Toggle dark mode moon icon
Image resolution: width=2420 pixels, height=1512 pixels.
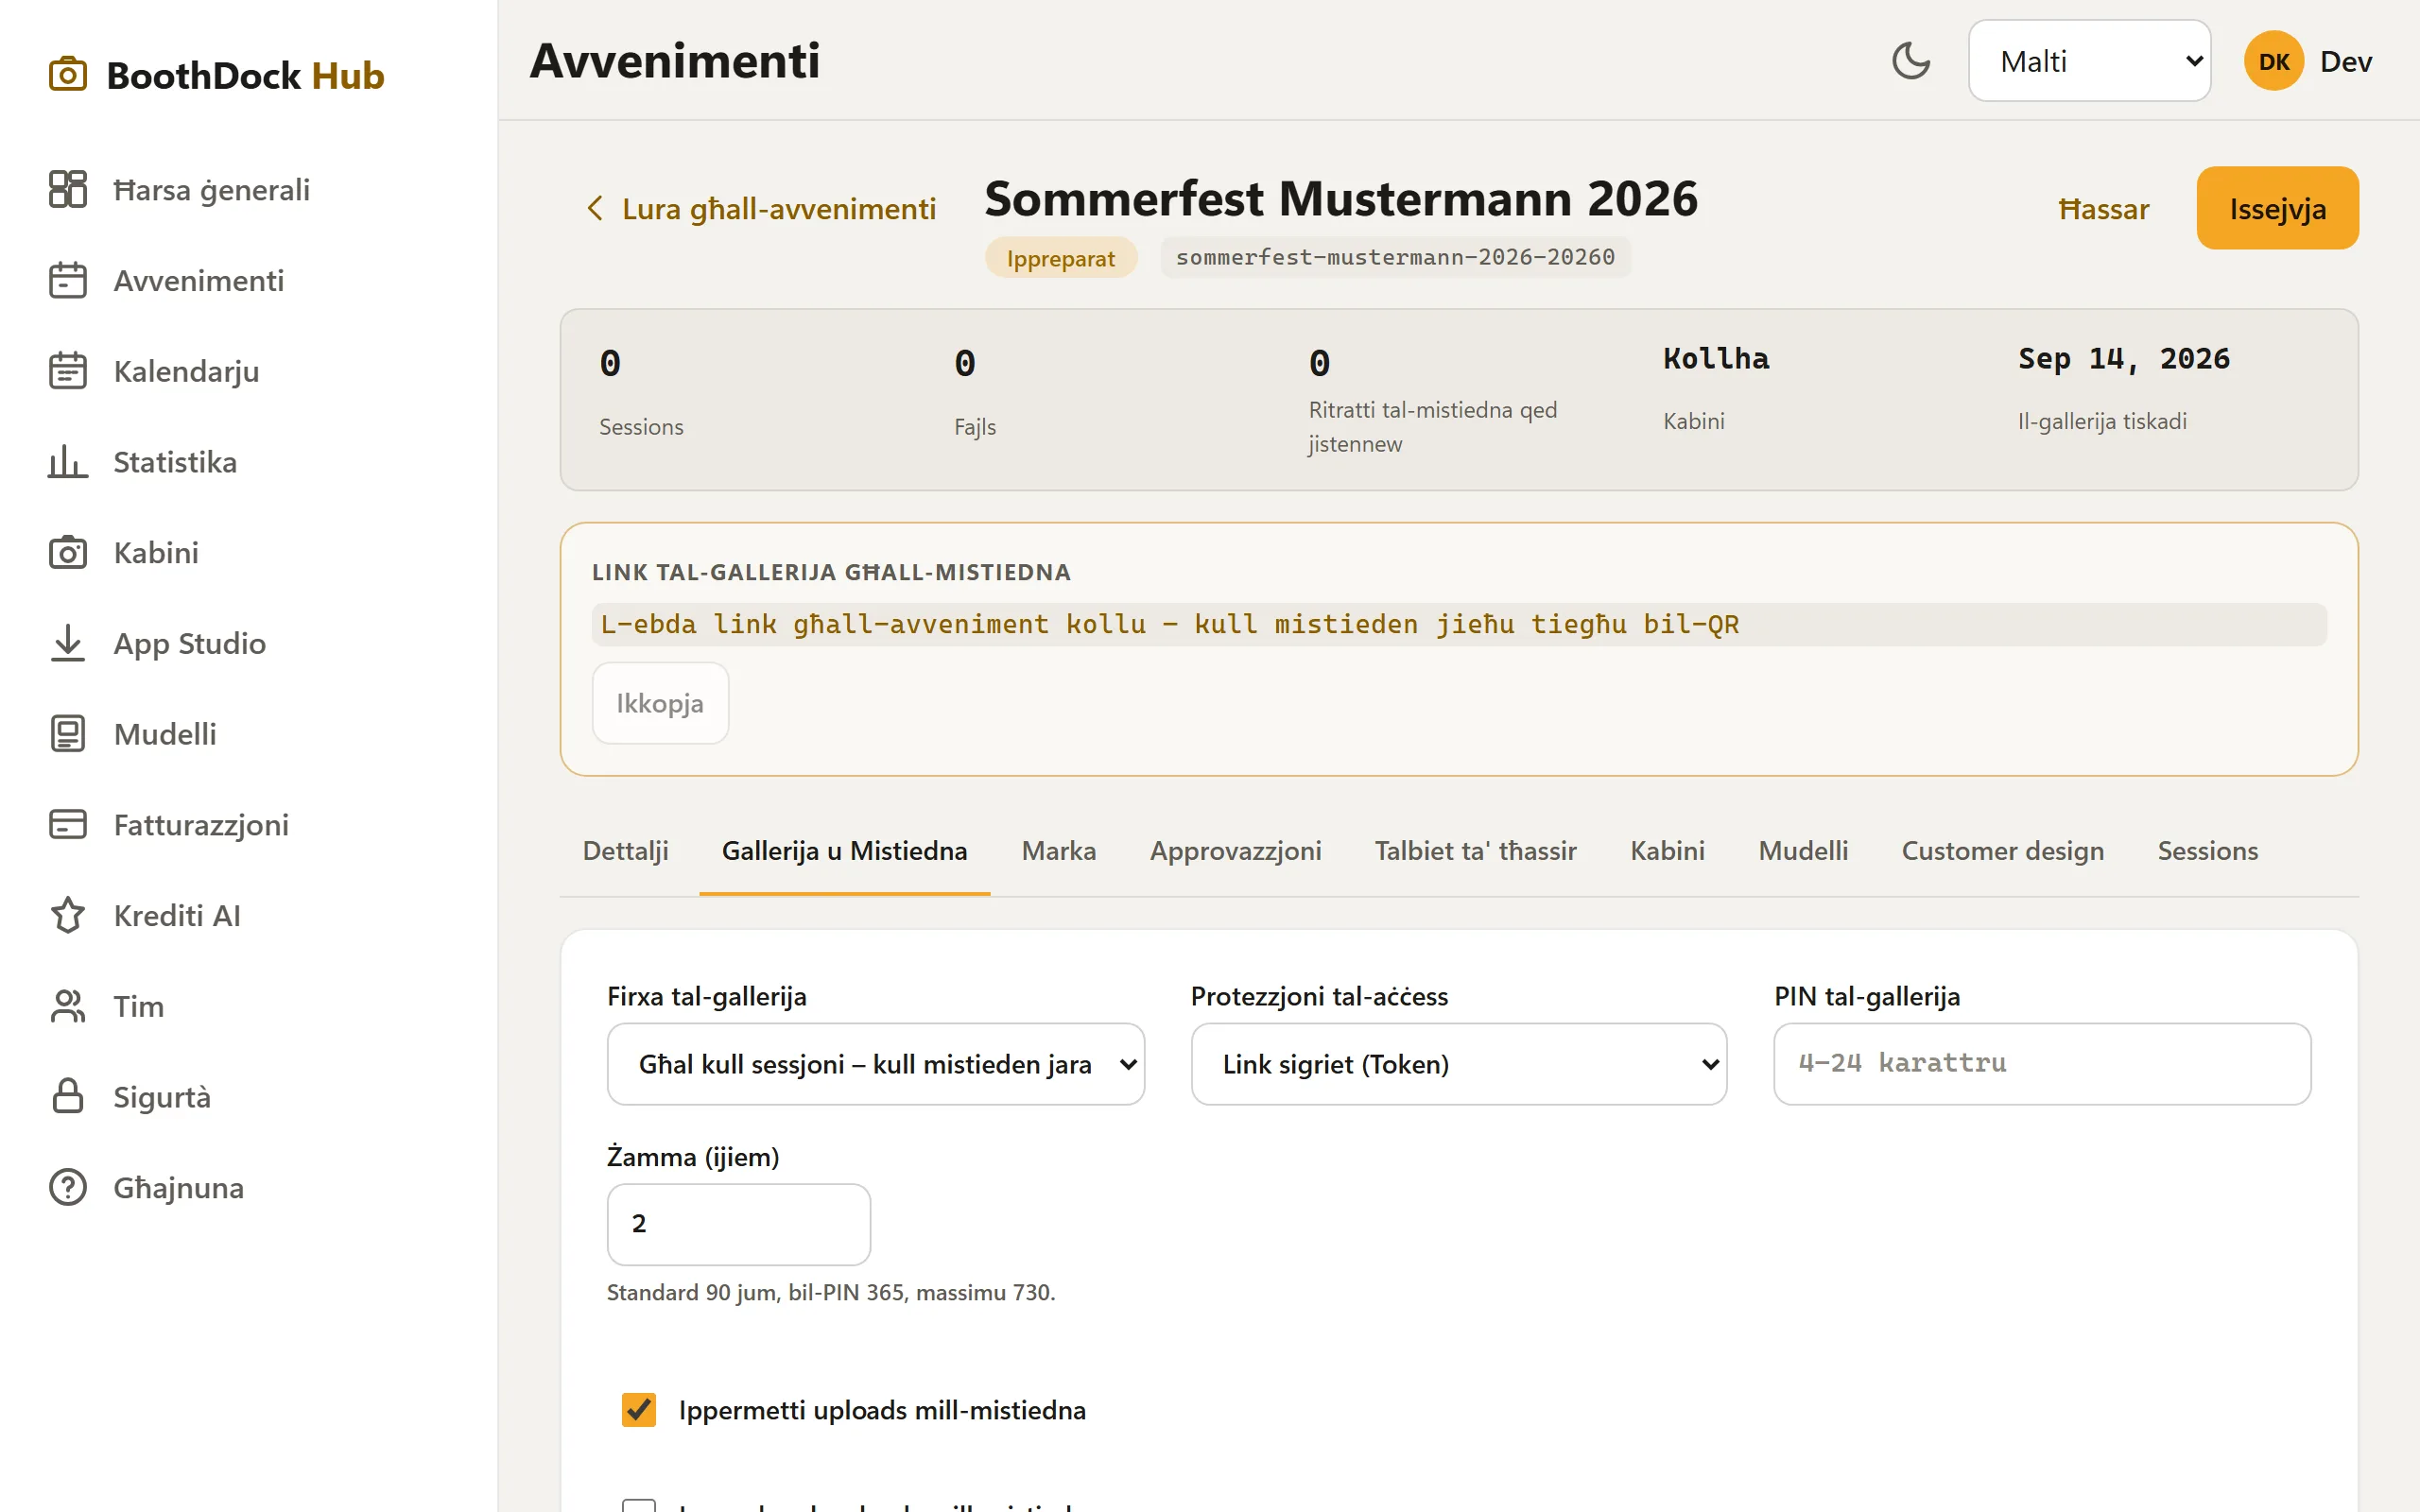1910,61
